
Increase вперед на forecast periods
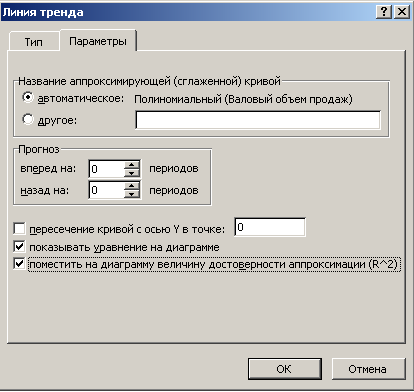(x=132, y=165)
